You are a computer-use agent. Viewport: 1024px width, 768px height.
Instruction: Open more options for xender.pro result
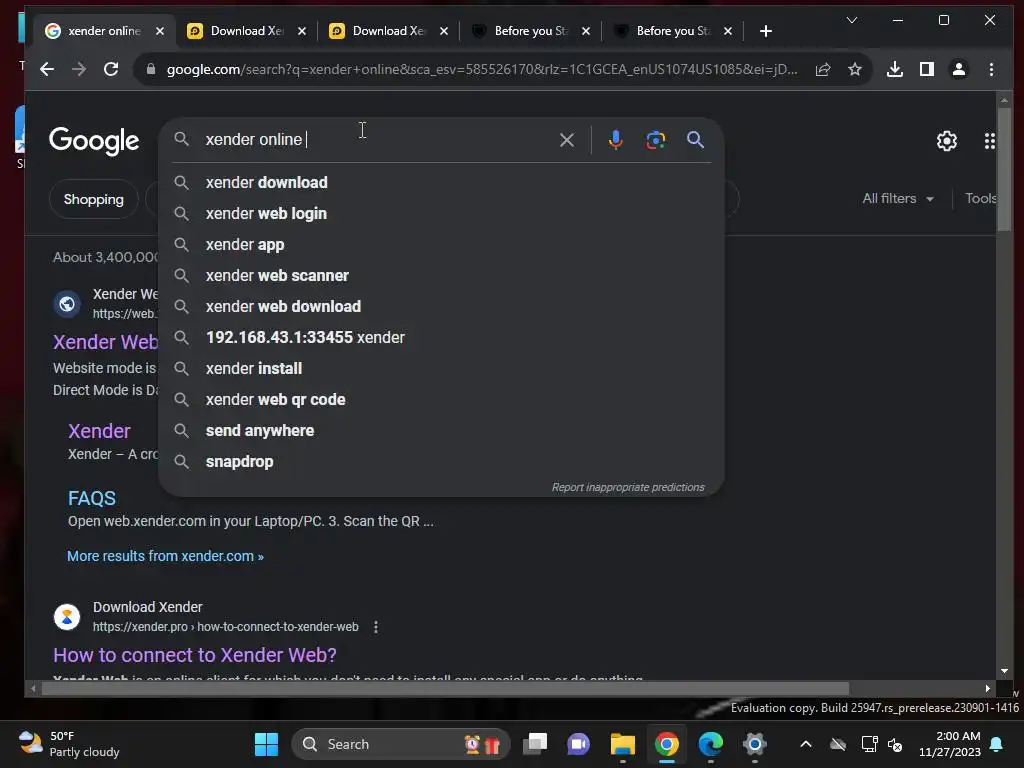tap(376, 627)
